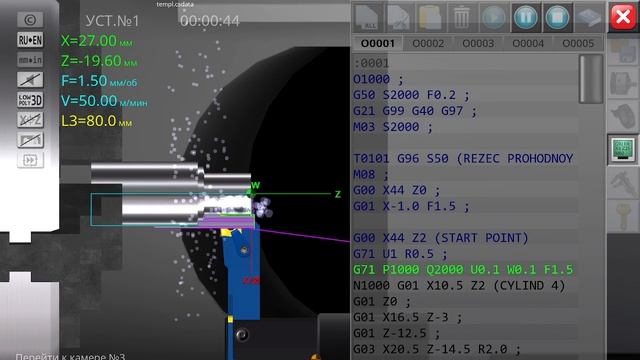Screen dimensions: 640x360
Task: Open the program folder icon
Action: click(430, 18)
